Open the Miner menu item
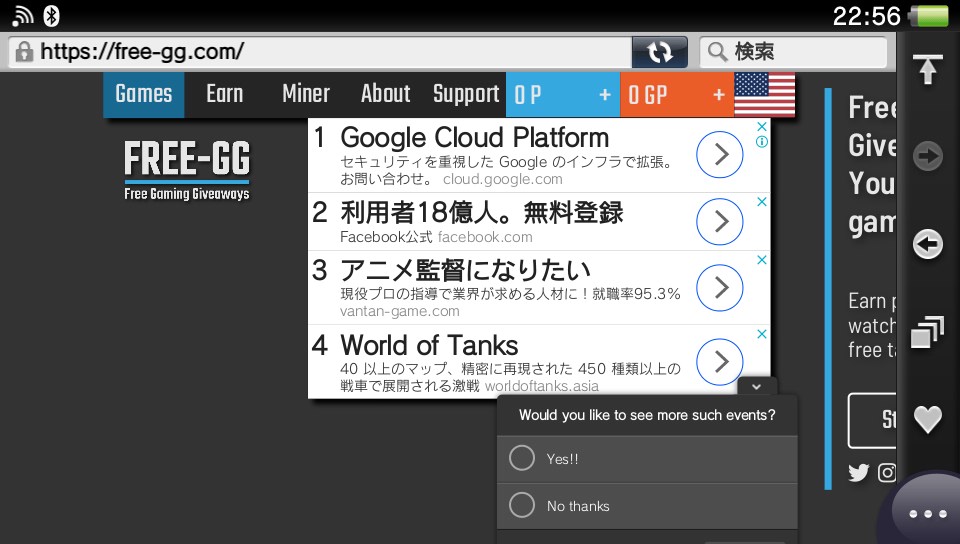The image size is (960, 544). pos(305,94)
